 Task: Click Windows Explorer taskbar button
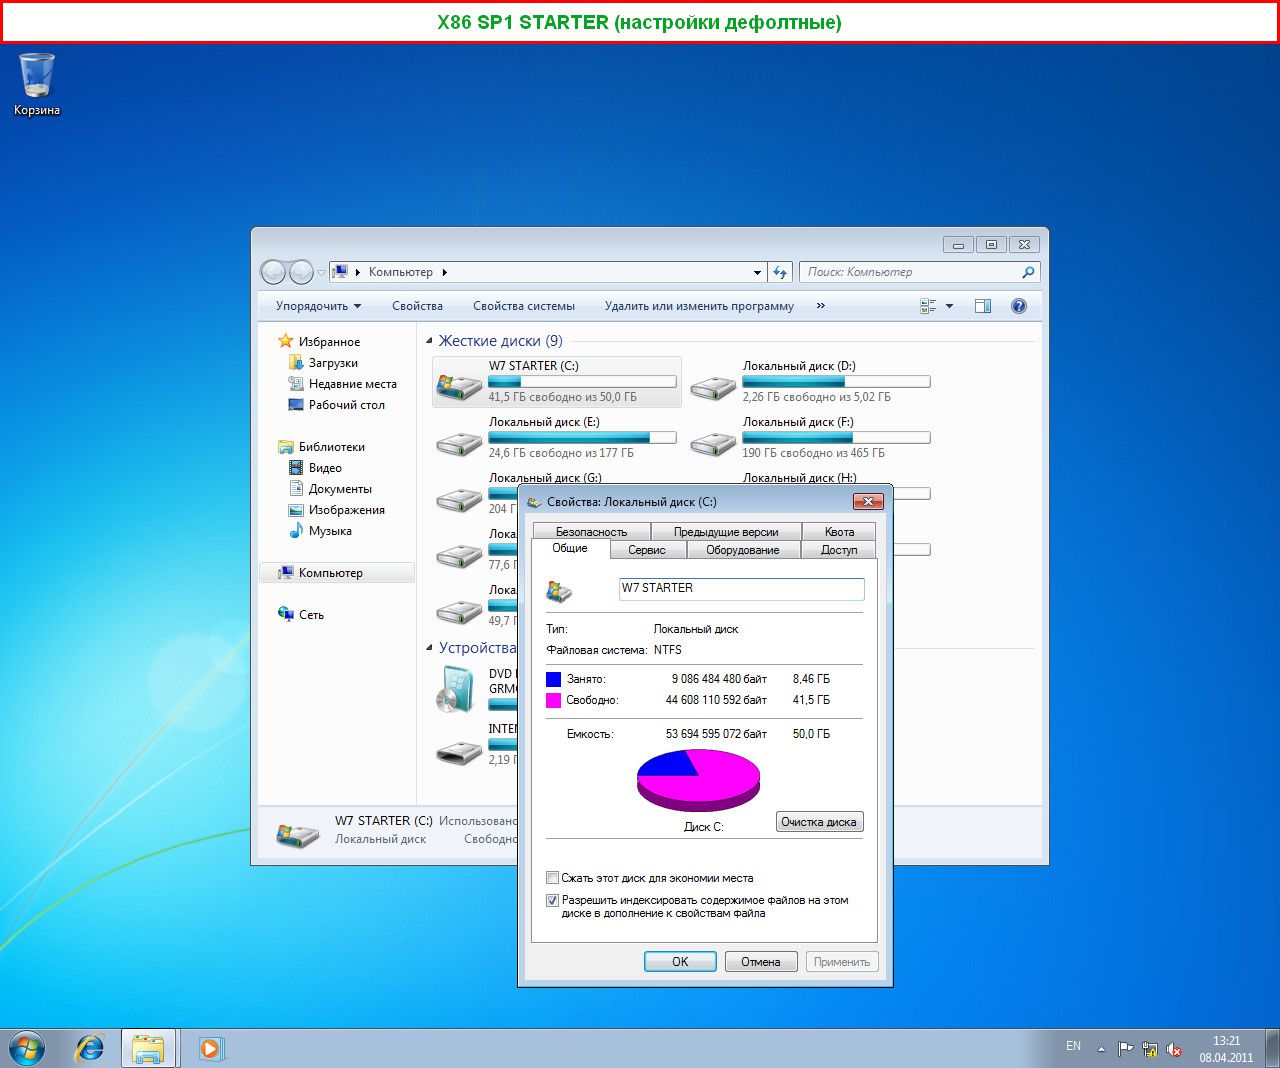(148, 1048)
